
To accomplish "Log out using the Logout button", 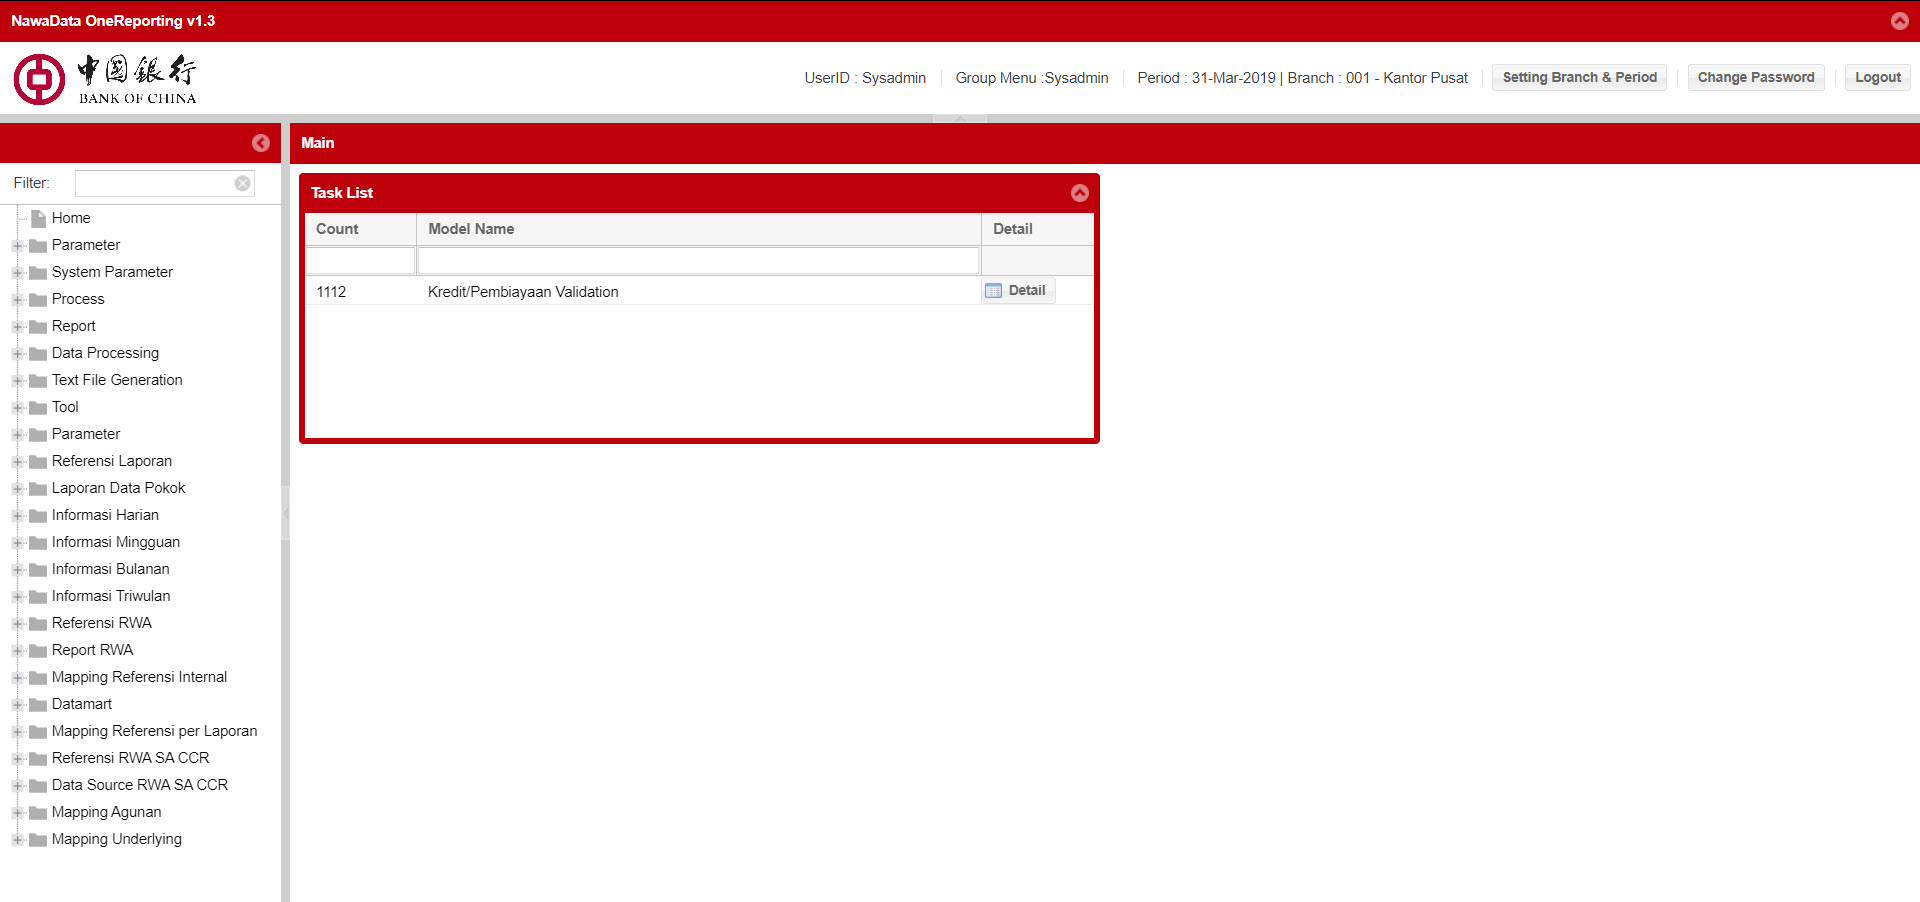I will (1877, 78).
